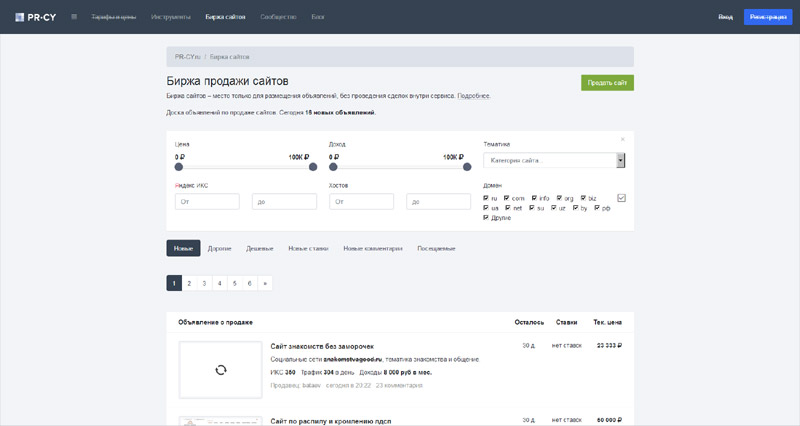Switch to the Новые комментарии tab
Screen dimensions: 800x426
click(372, 248)
